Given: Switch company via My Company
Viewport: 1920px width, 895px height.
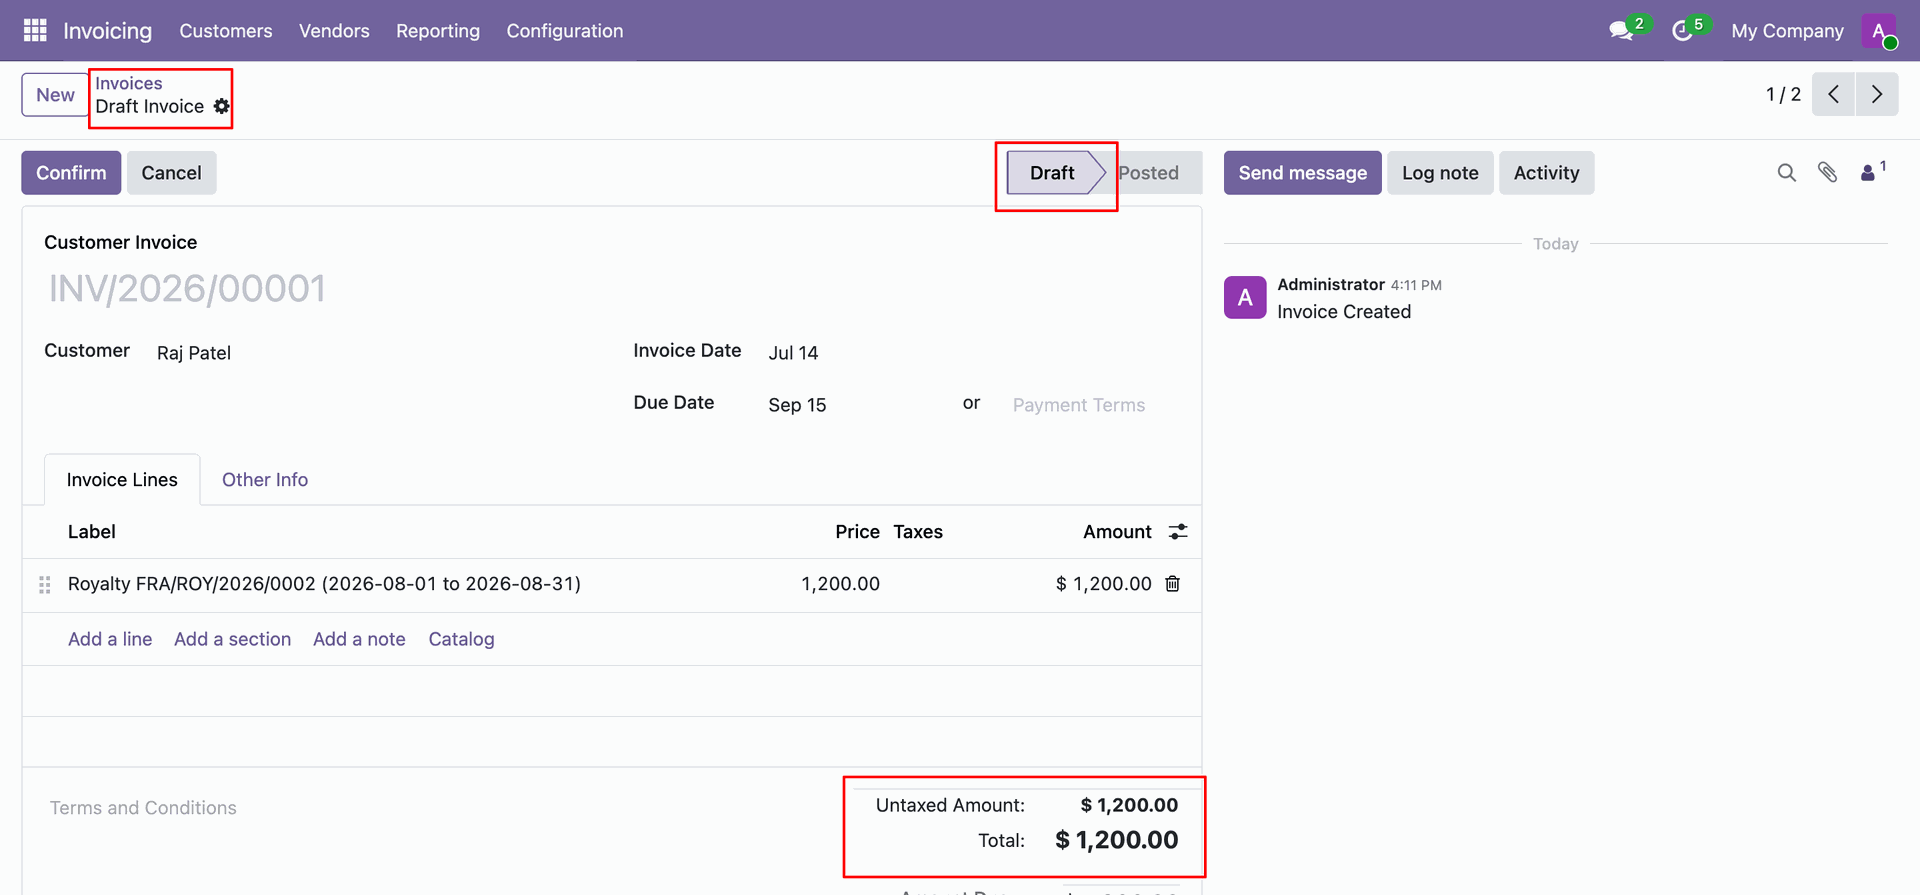Looking at the screenshot, I should (x=1787, y=31).
